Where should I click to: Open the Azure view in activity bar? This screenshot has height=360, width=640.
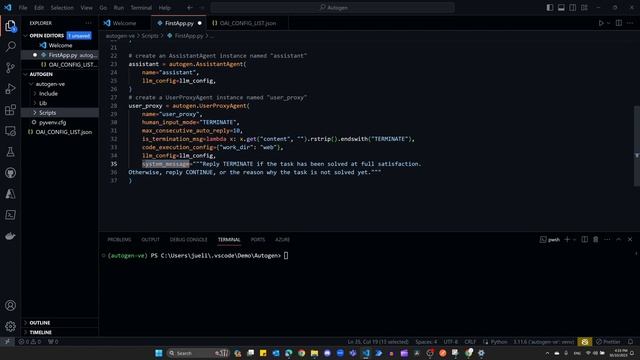(x=10, y=194)
